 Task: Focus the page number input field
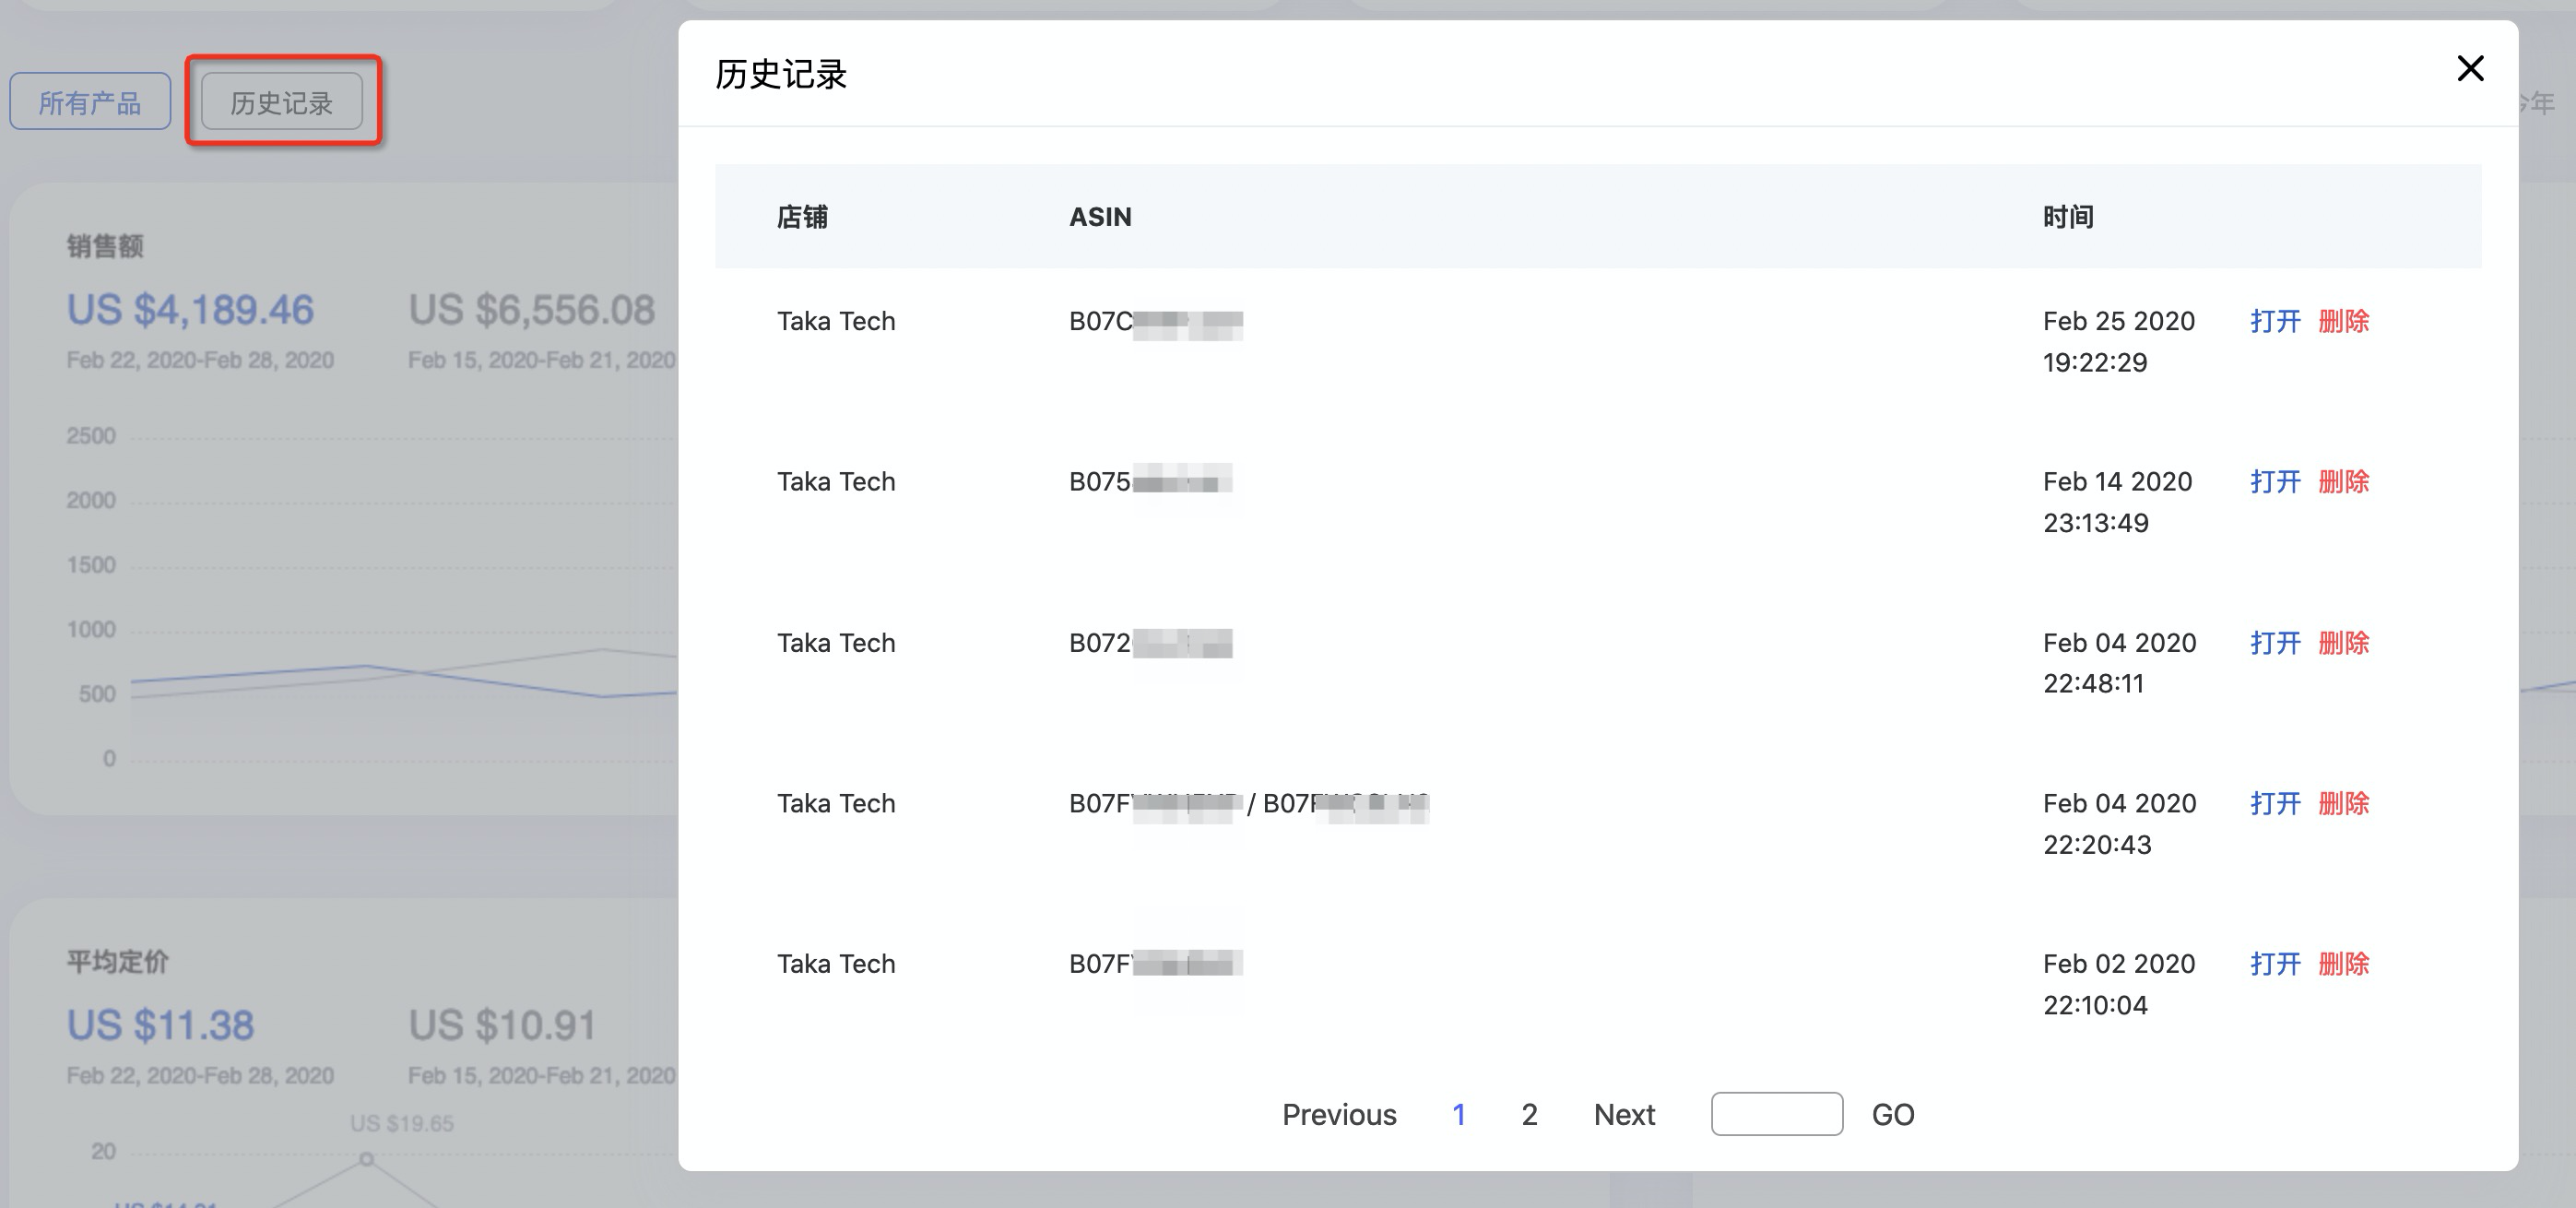pyautogui.click(x=1776, y=1114)
